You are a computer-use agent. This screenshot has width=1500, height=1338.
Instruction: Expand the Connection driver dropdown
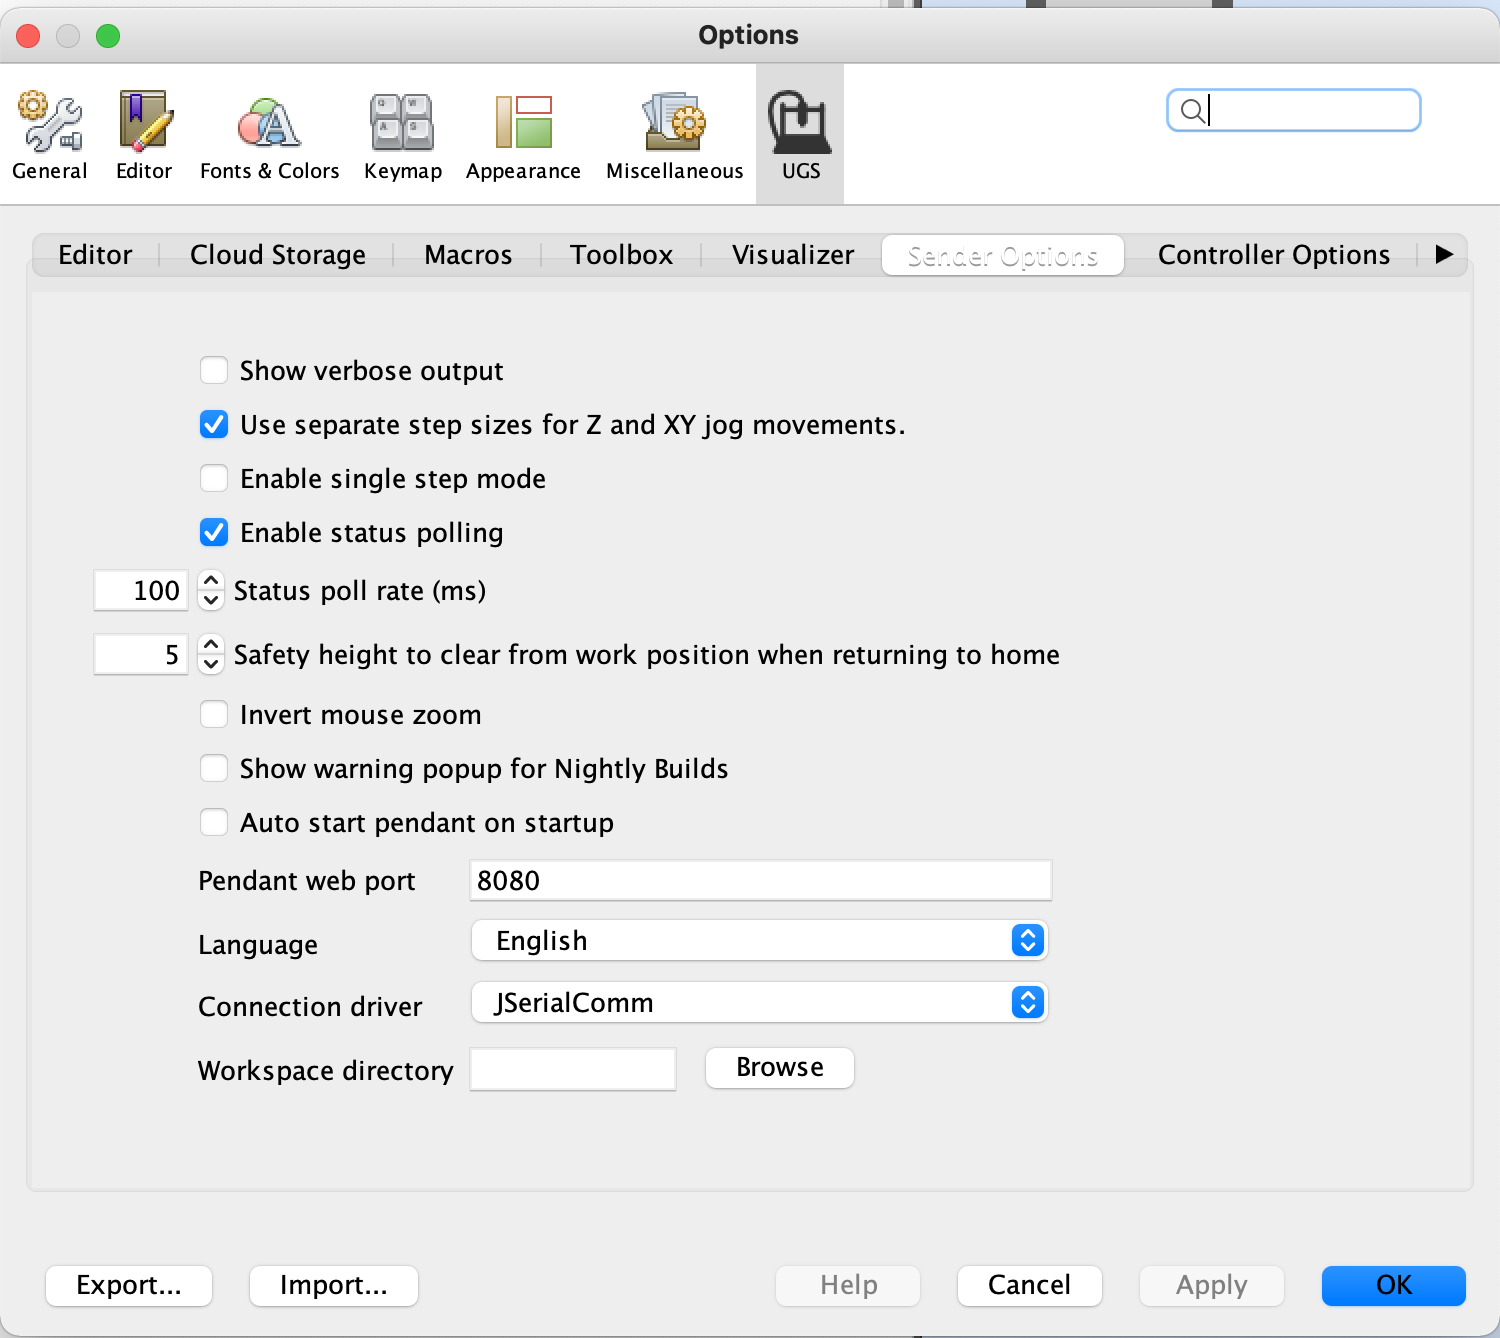(759, 1003)
